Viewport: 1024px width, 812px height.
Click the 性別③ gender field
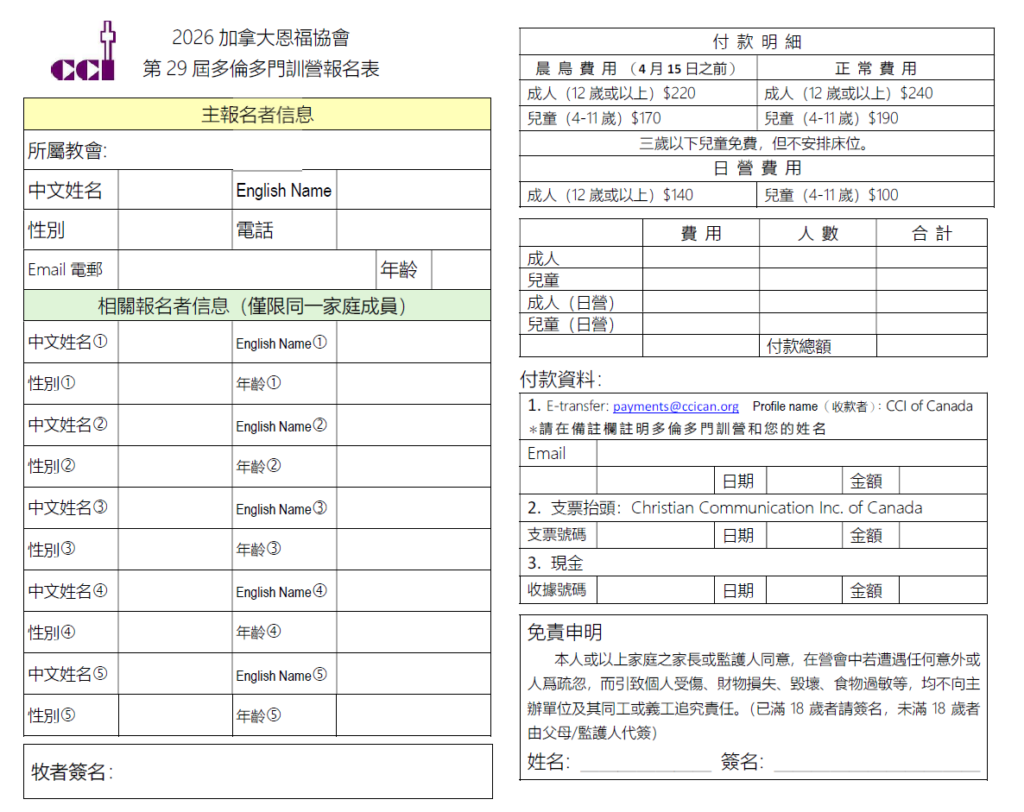175,549
